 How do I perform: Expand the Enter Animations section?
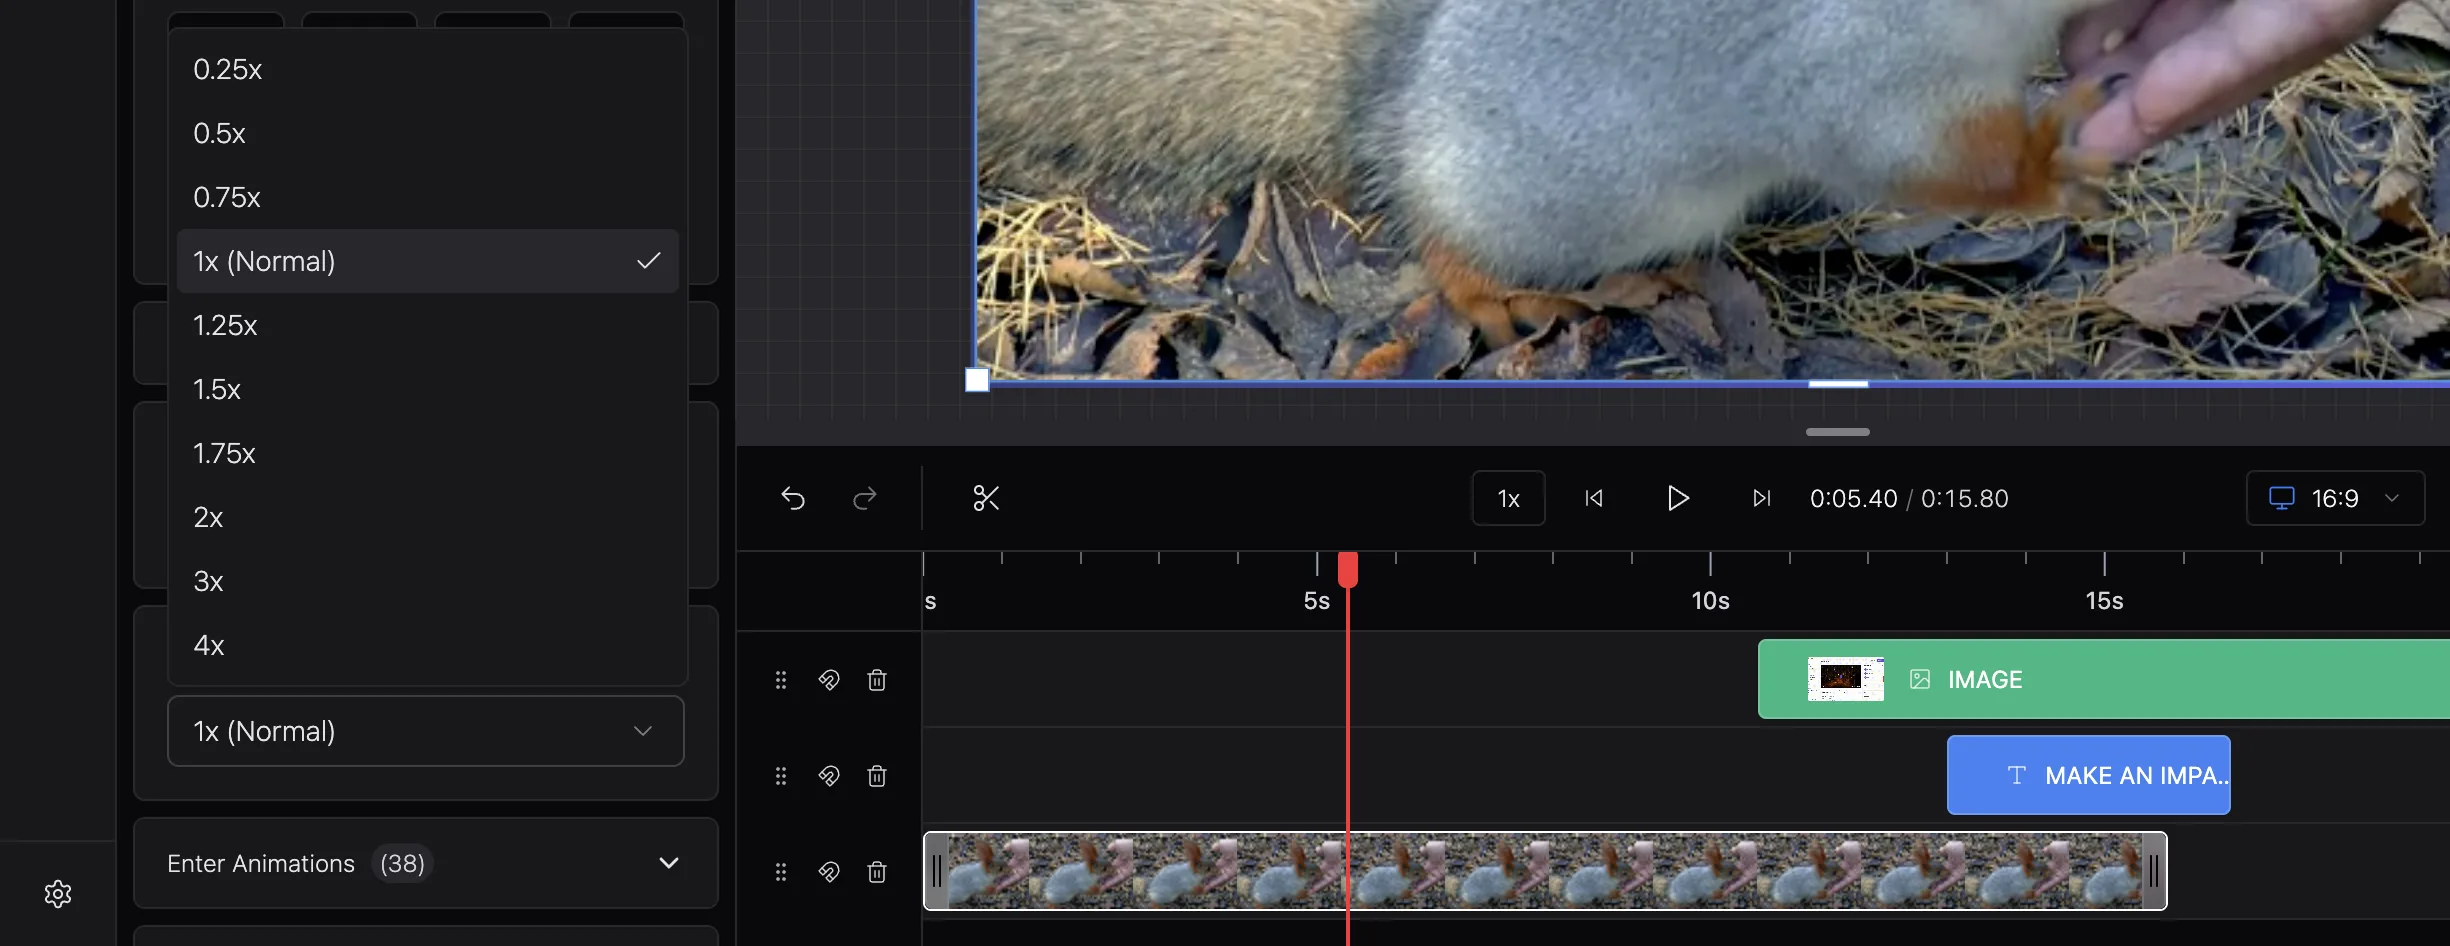click(x=426, y=863)
